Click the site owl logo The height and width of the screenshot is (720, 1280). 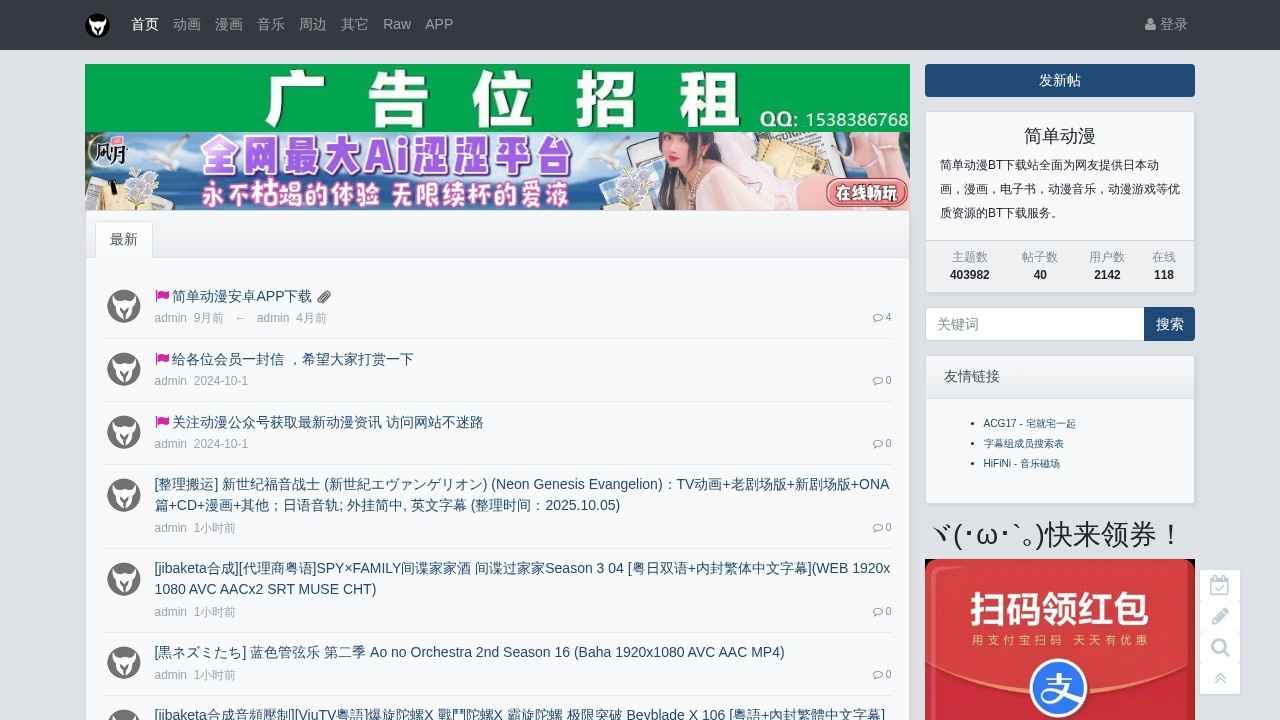click(x=97, y=25)
